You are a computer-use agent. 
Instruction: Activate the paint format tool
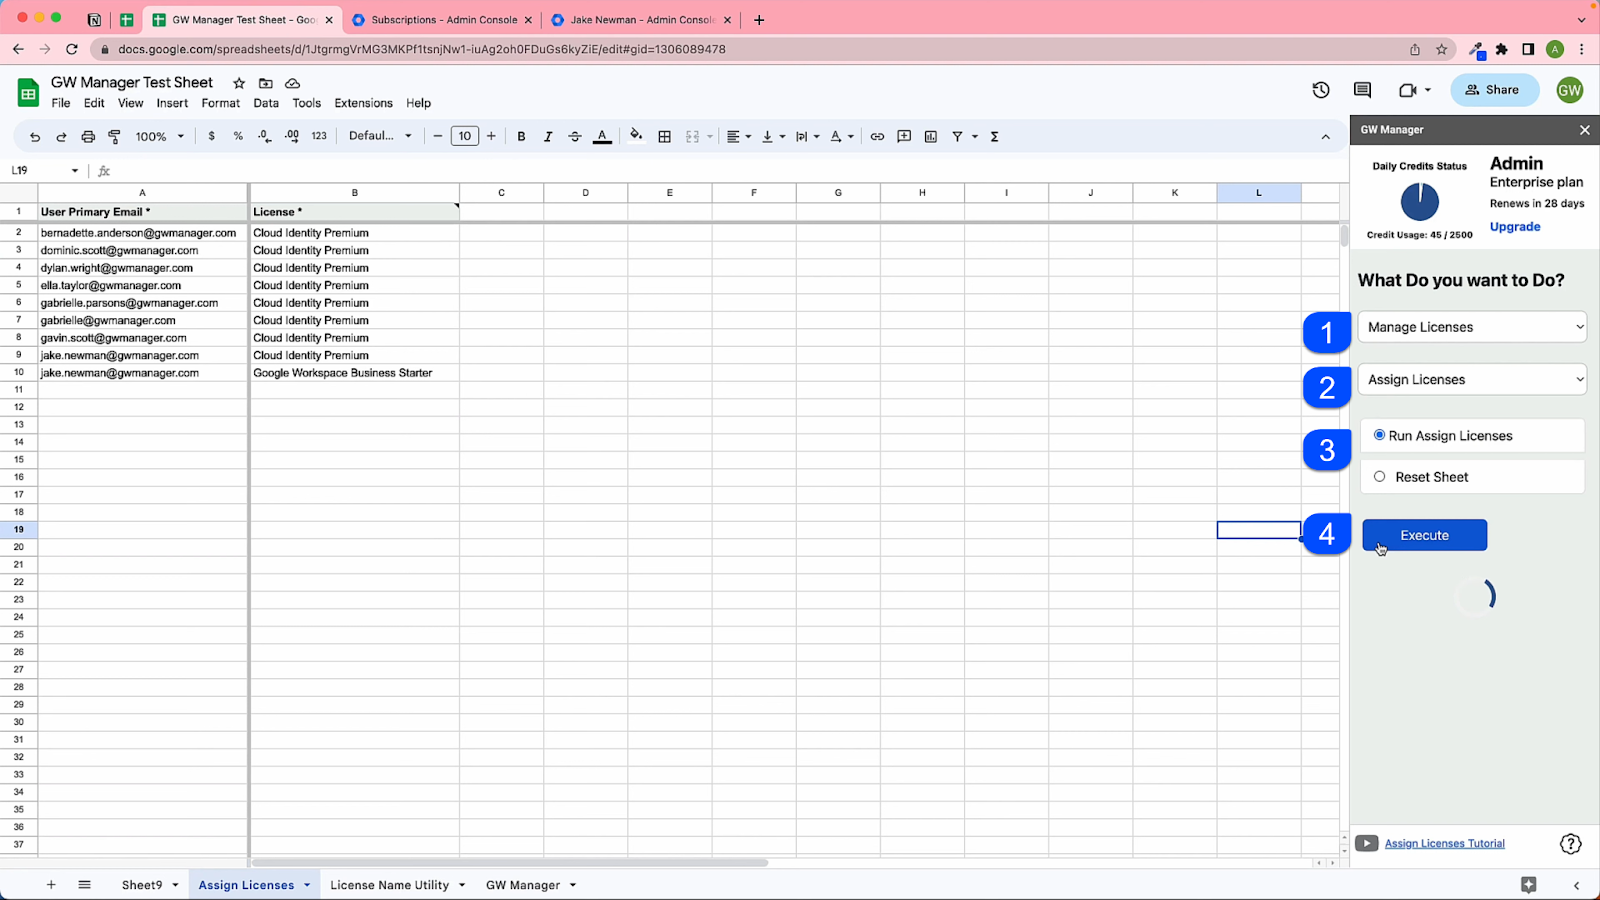pyautogui.click(x=114, y=136)
